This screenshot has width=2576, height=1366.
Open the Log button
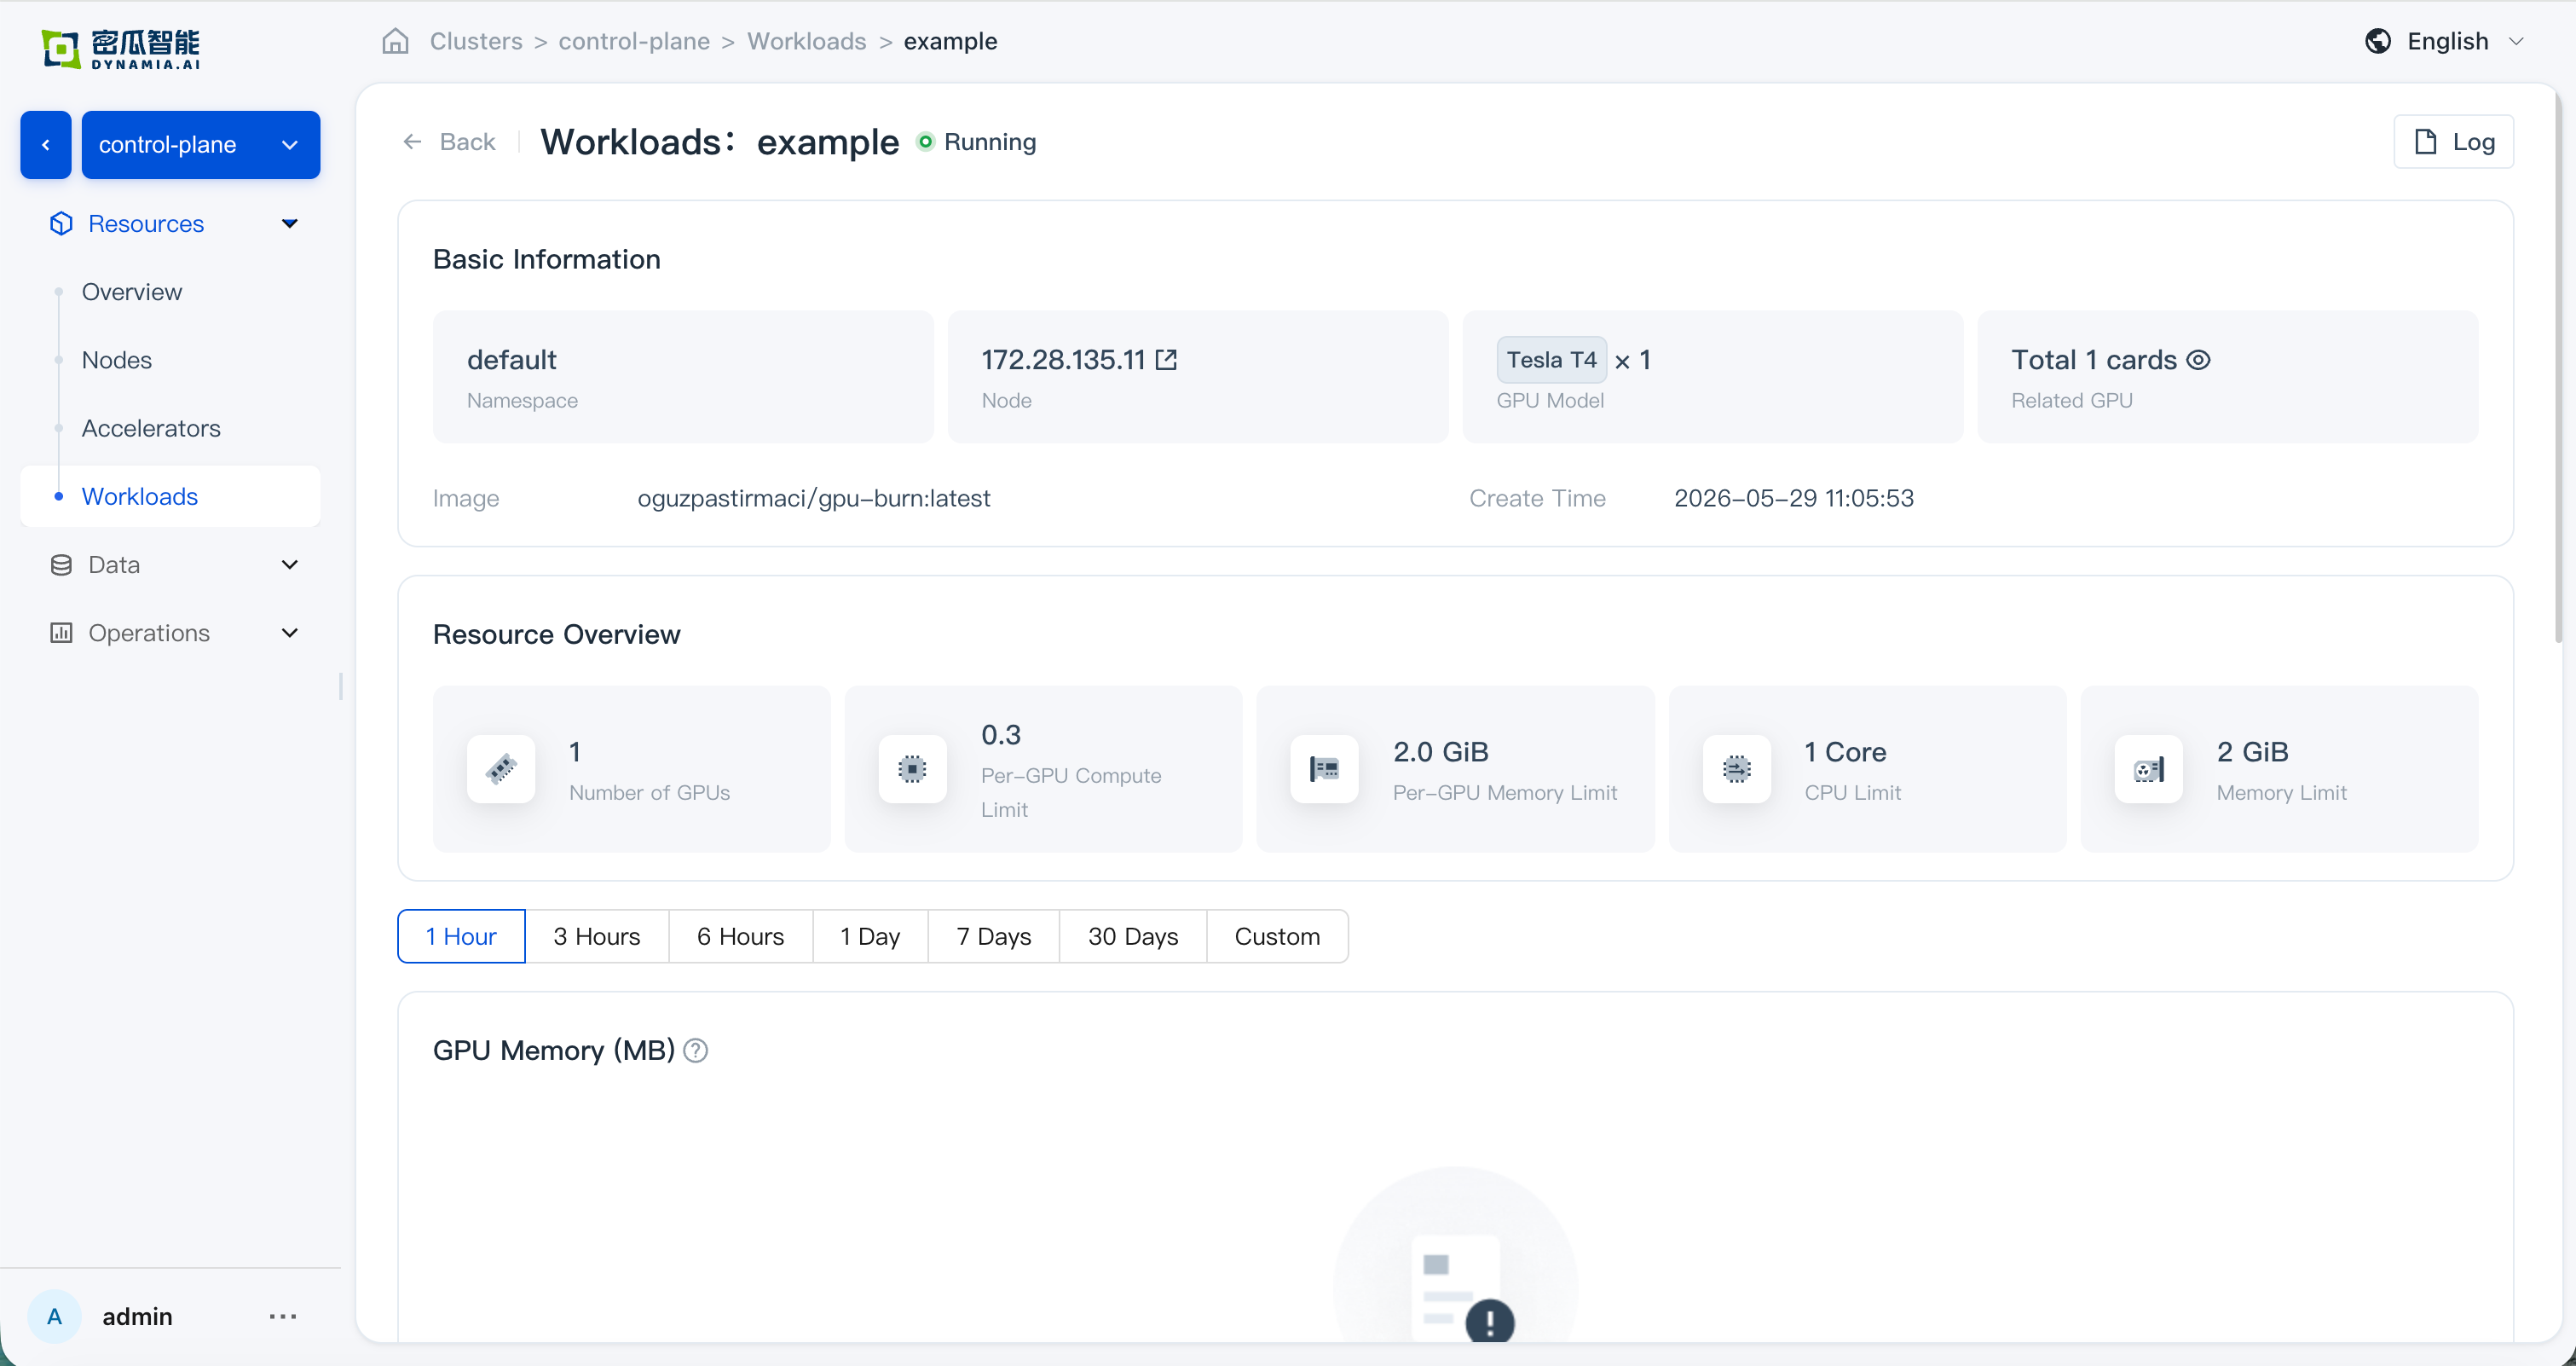tap(2453, 141)
